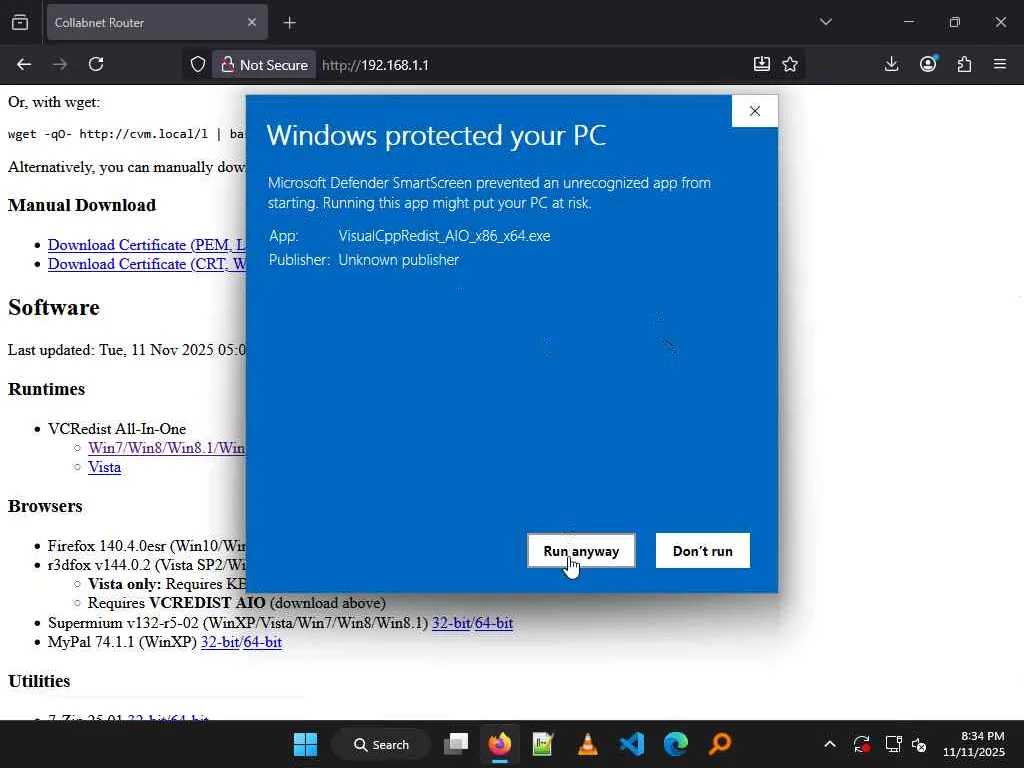
Task: Open MyPal 64-bit download link
Action: [x=263, y=642]
